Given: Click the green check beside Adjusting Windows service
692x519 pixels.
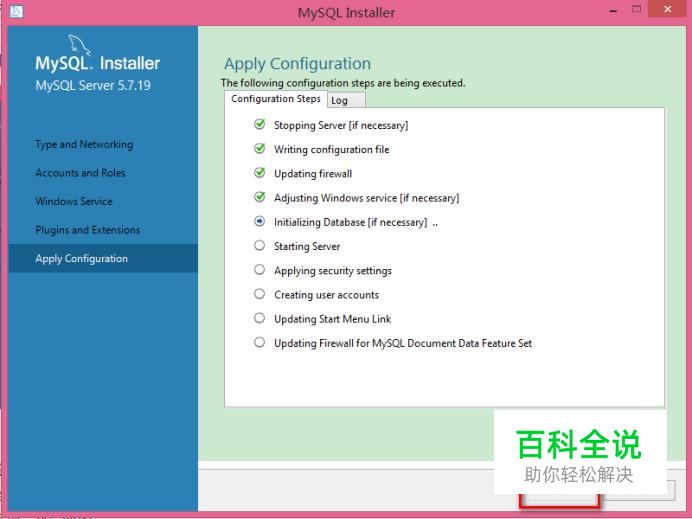Looking at the screenshot, I should click(x=260, y=197).
